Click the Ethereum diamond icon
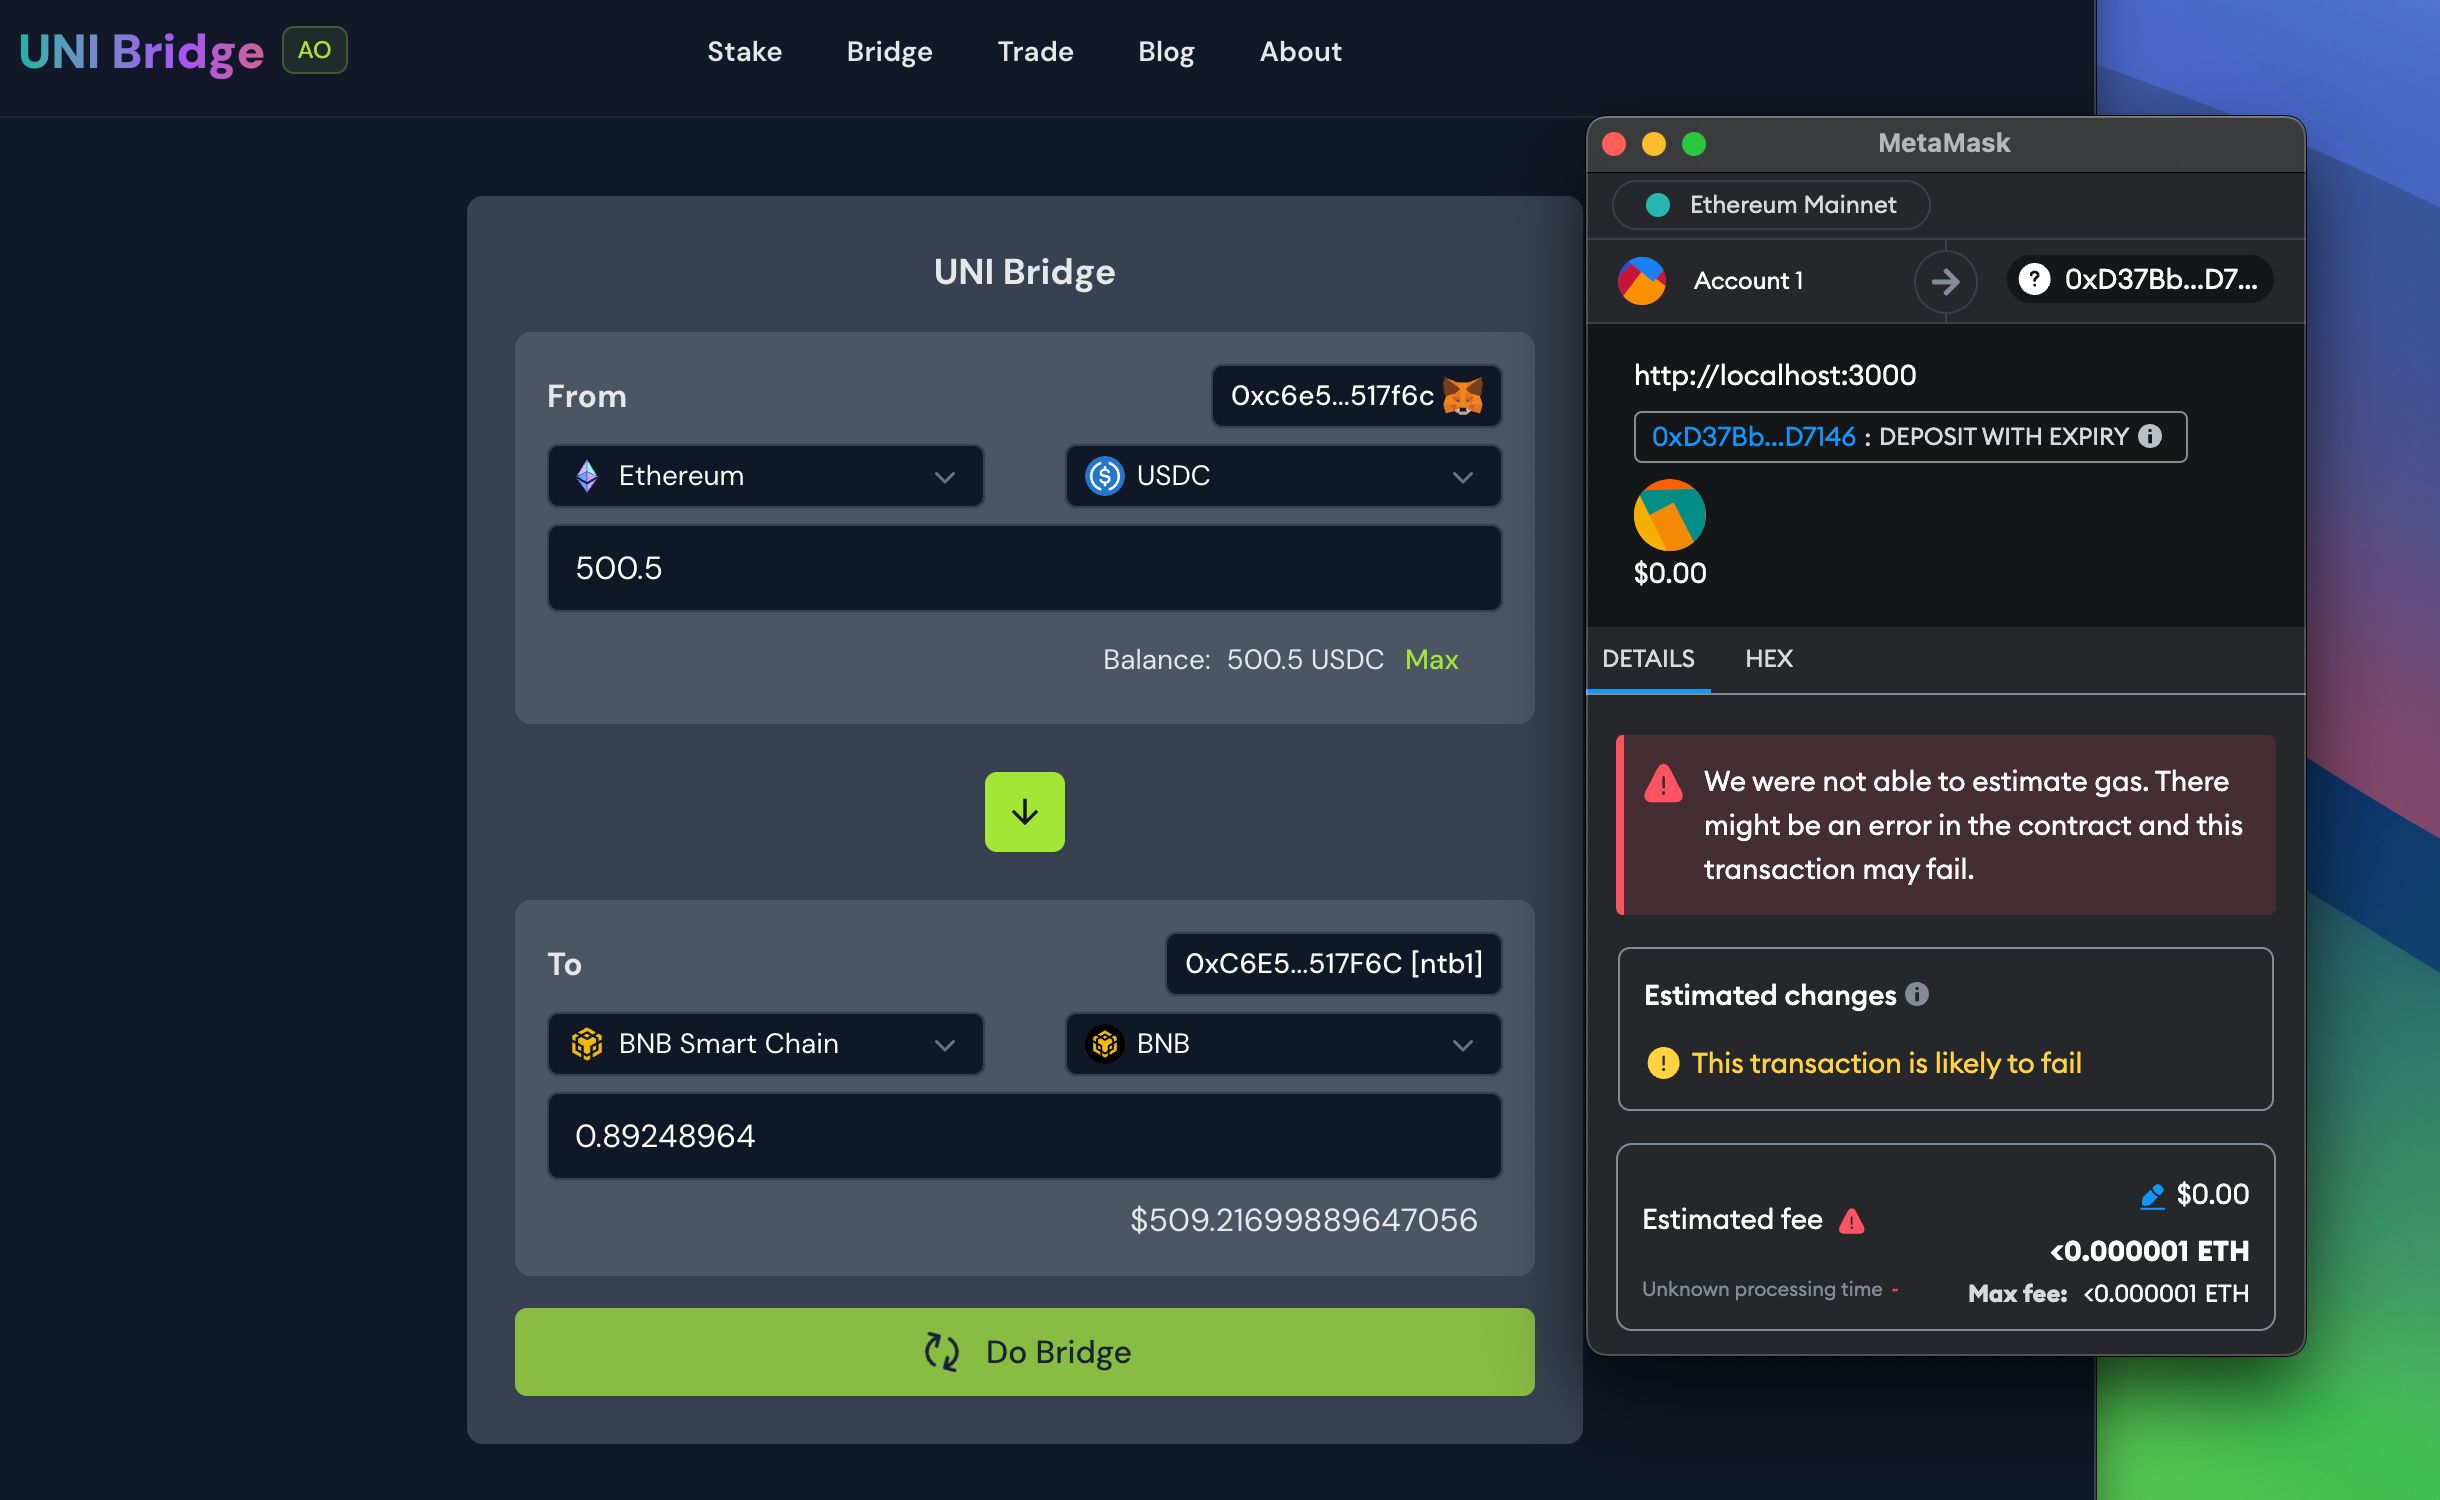The height and width of the screenshot is (1500, 2440). (587, 476)
